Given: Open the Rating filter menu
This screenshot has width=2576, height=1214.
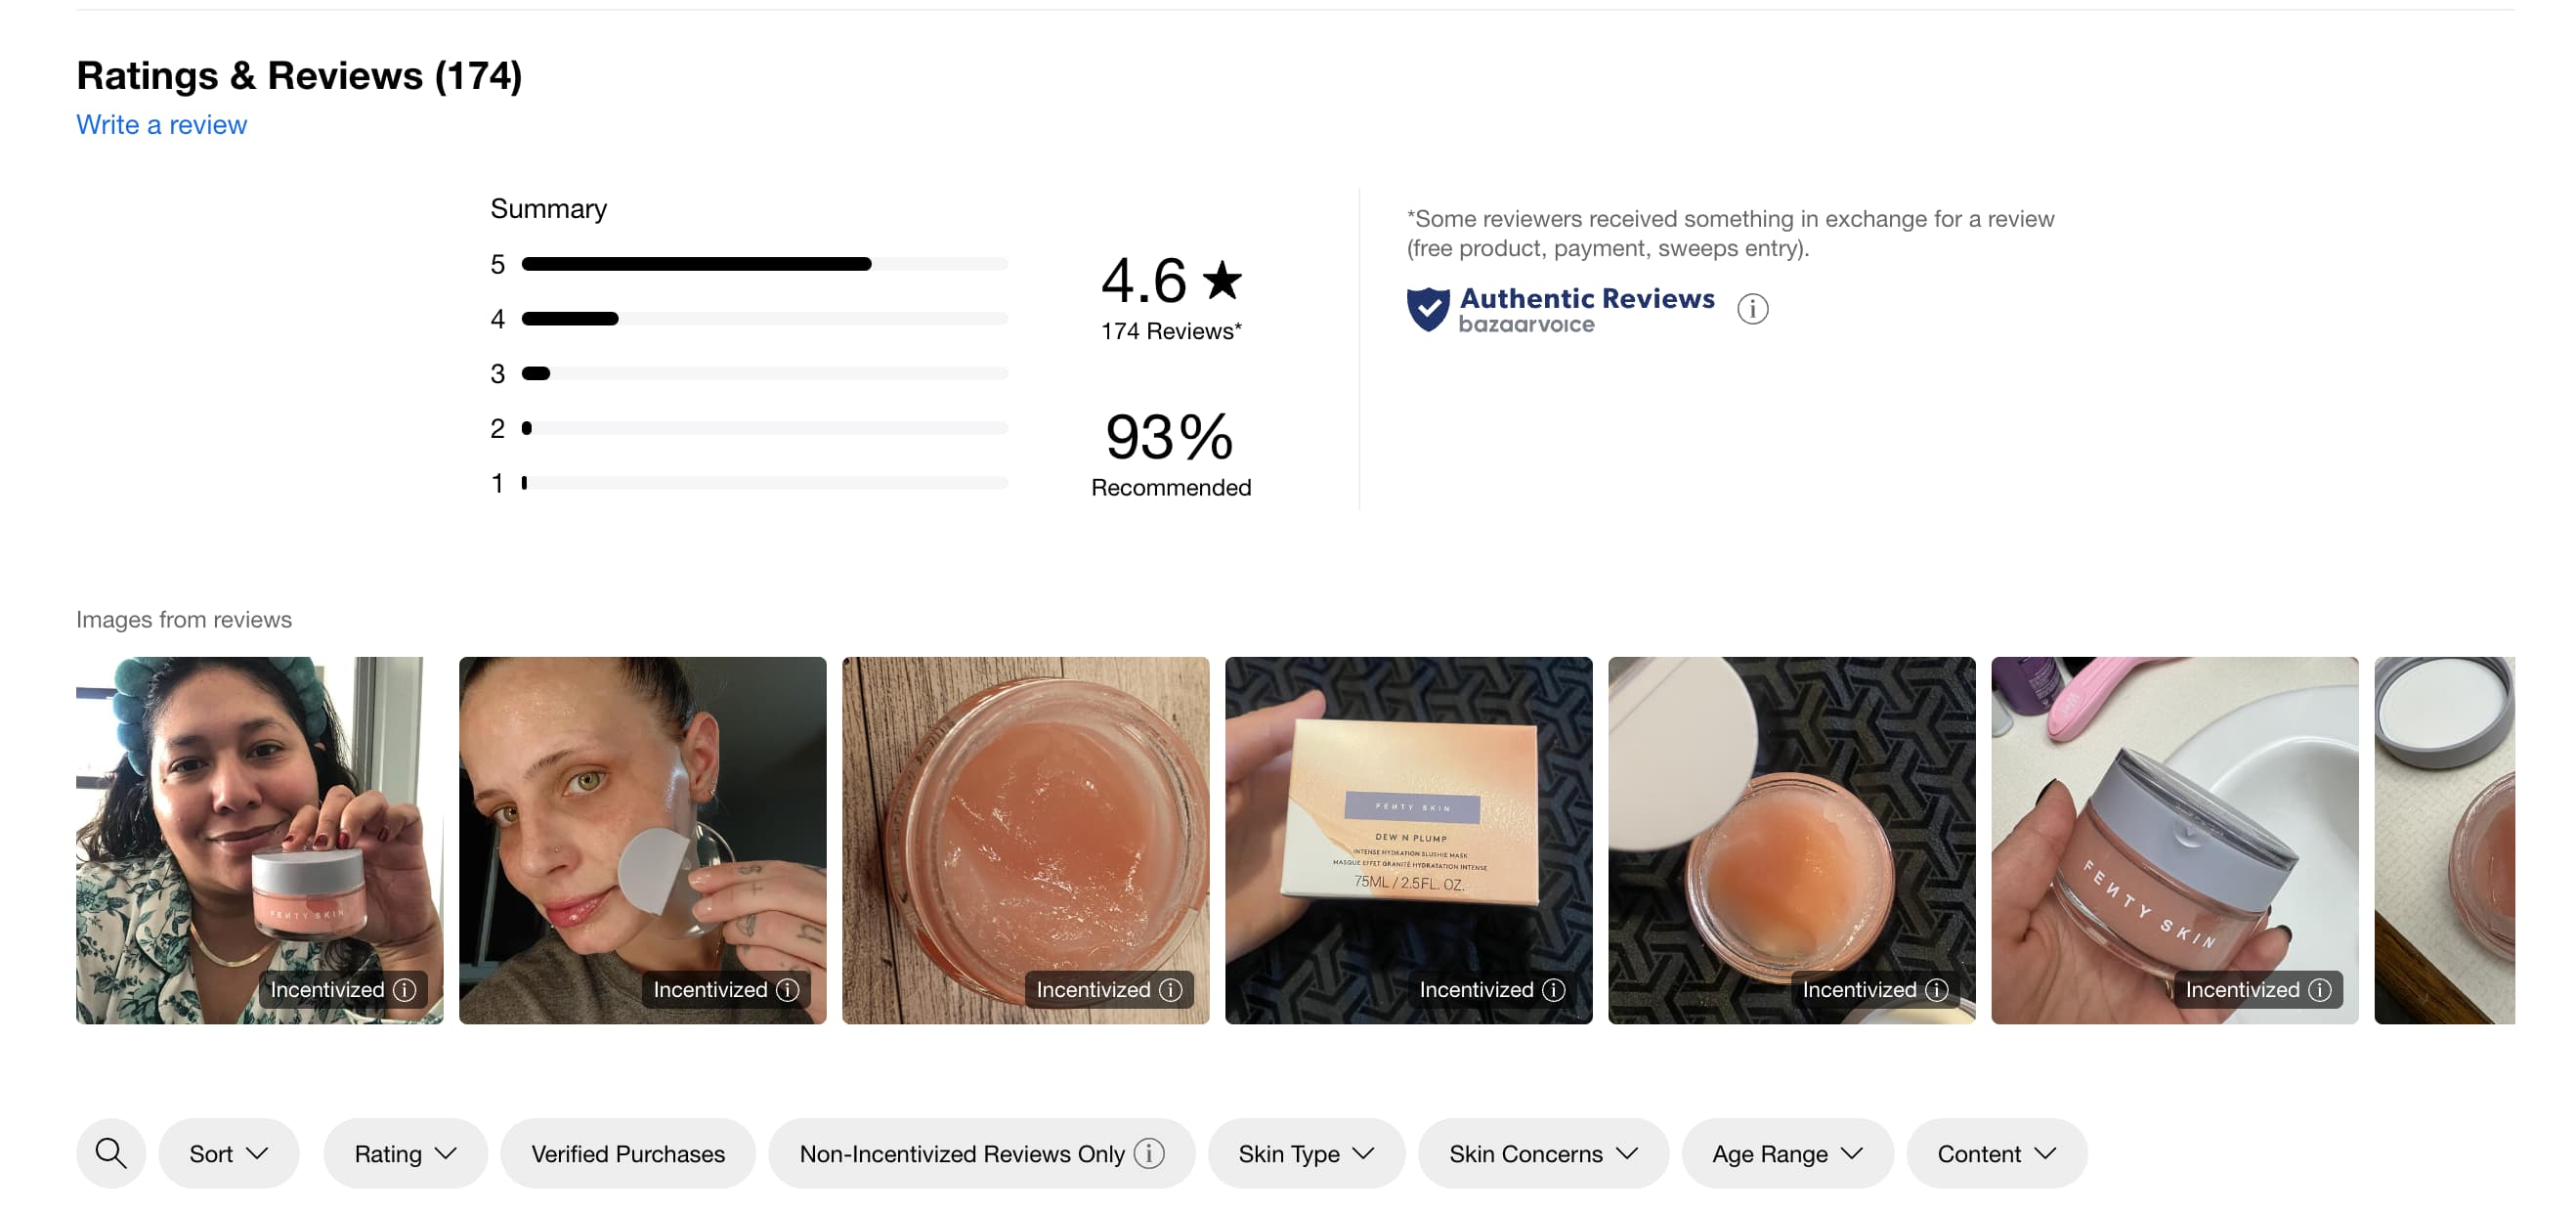Looking at the screenshot, I should (404, 1152).
